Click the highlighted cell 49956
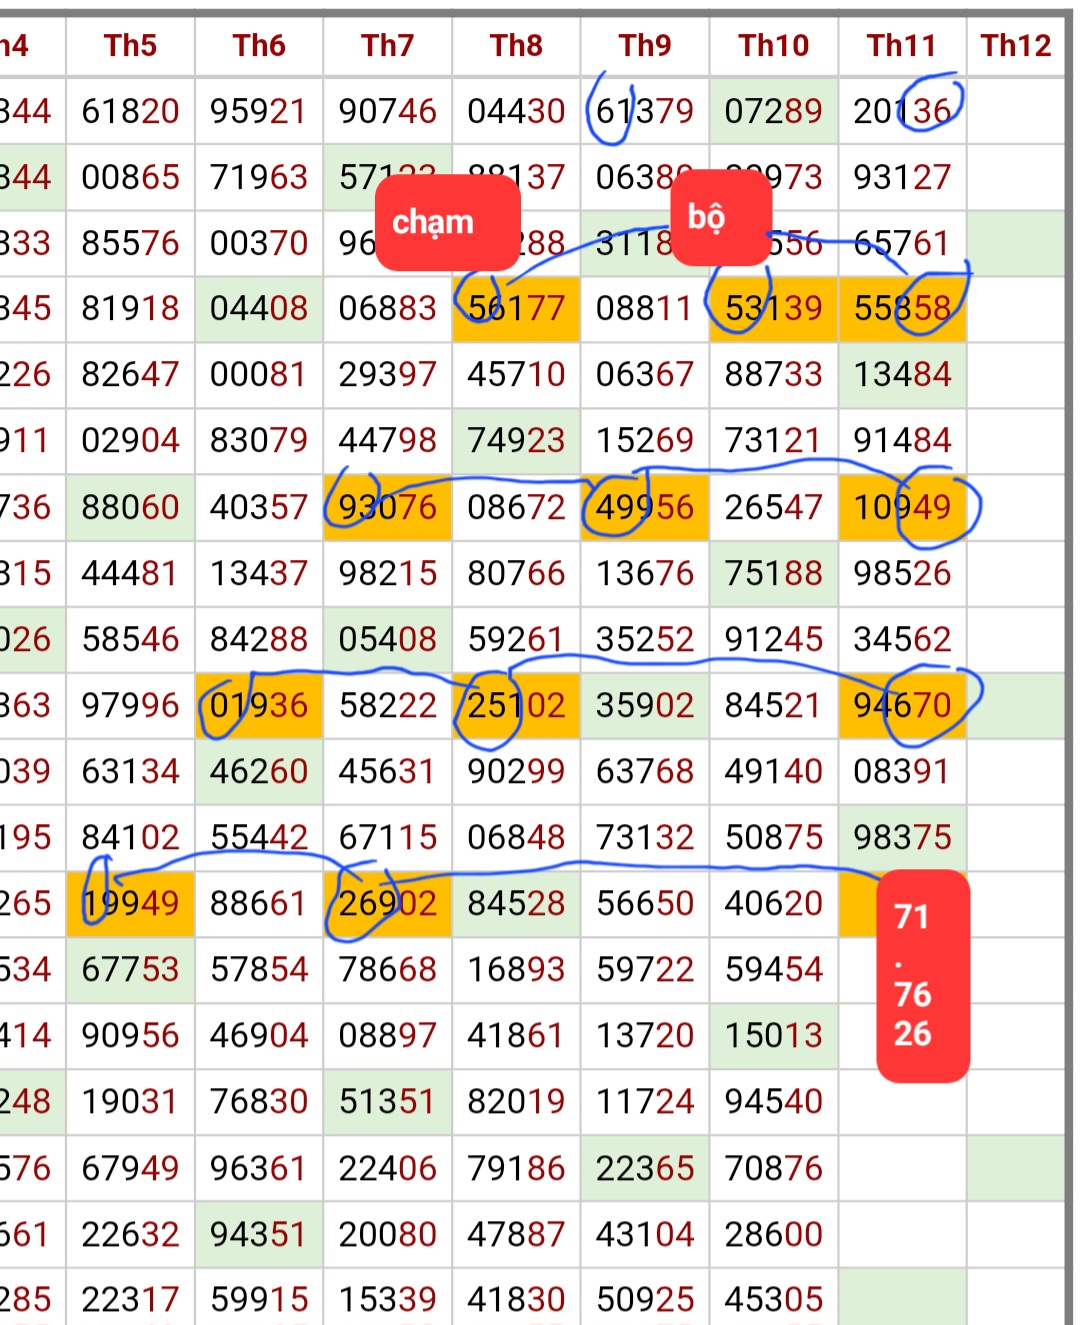 (x=645, y=507)
